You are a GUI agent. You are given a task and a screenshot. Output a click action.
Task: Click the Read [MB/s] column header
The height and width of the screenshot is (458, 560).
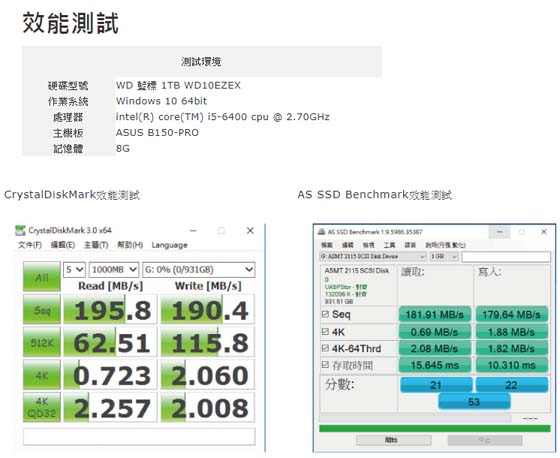pos(110,286)
